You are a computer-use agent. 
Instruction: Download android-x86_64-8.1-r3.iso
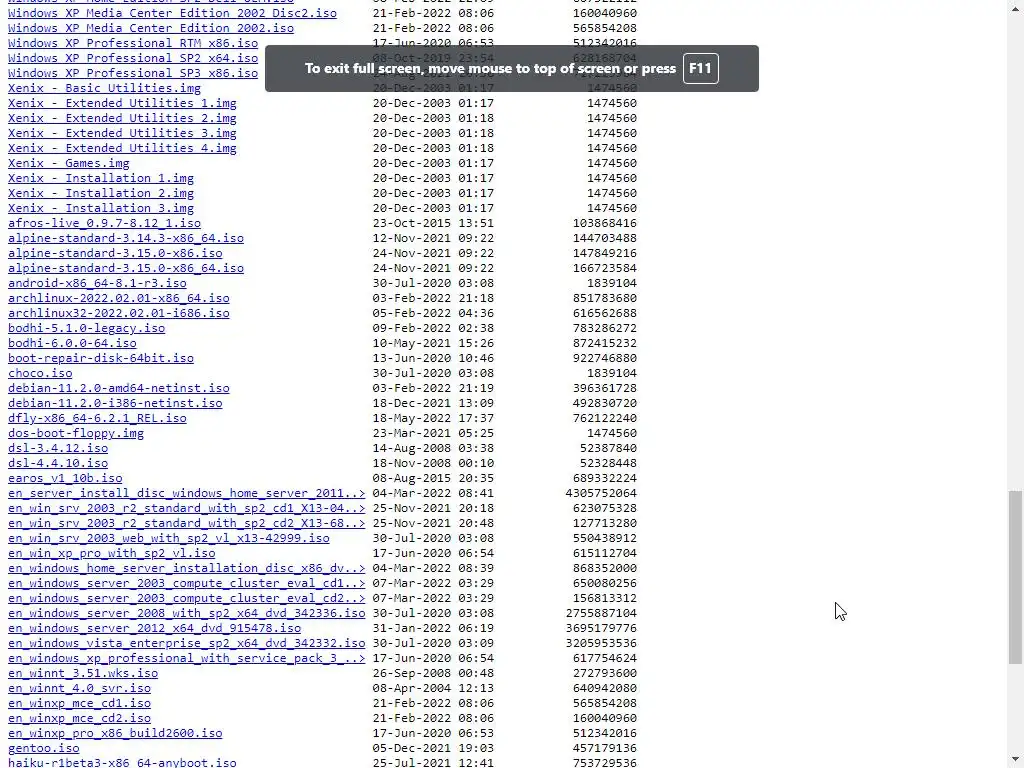tap(97, 283)
